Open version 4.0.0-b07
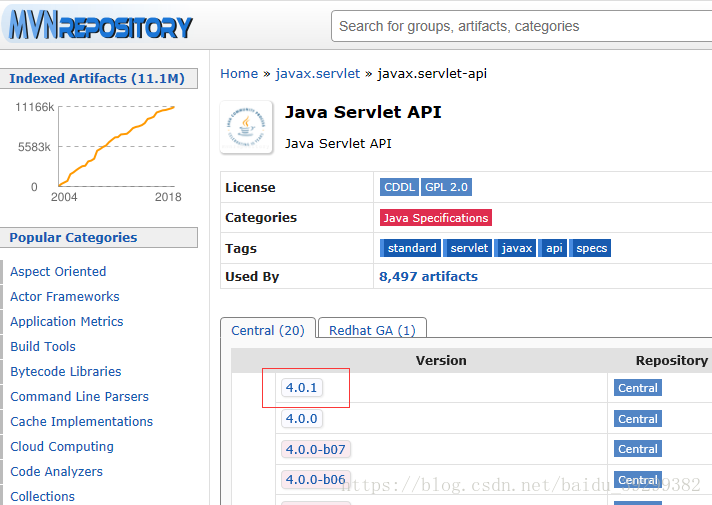 coord(316,450)
